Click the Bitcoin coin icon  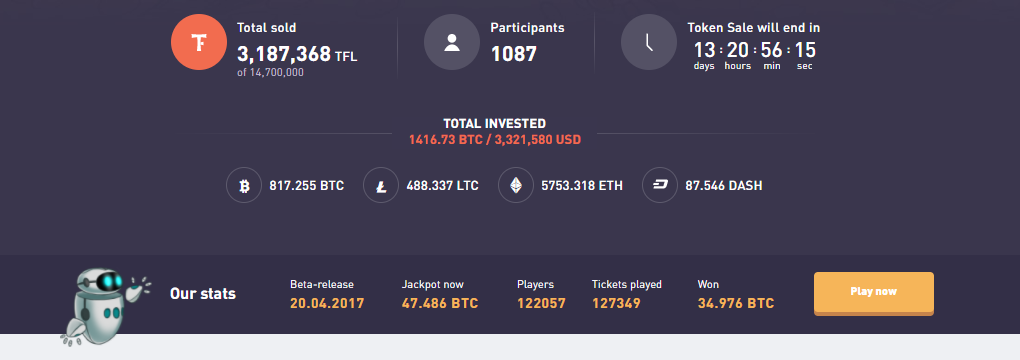(x=244, y=186)
